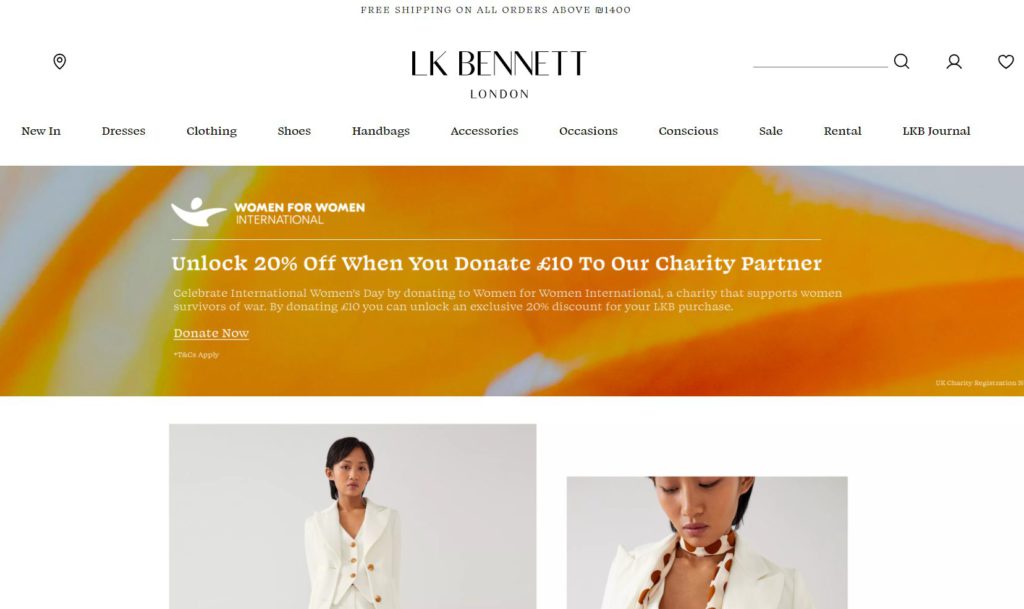Open the white suit model image

(353, 516)
